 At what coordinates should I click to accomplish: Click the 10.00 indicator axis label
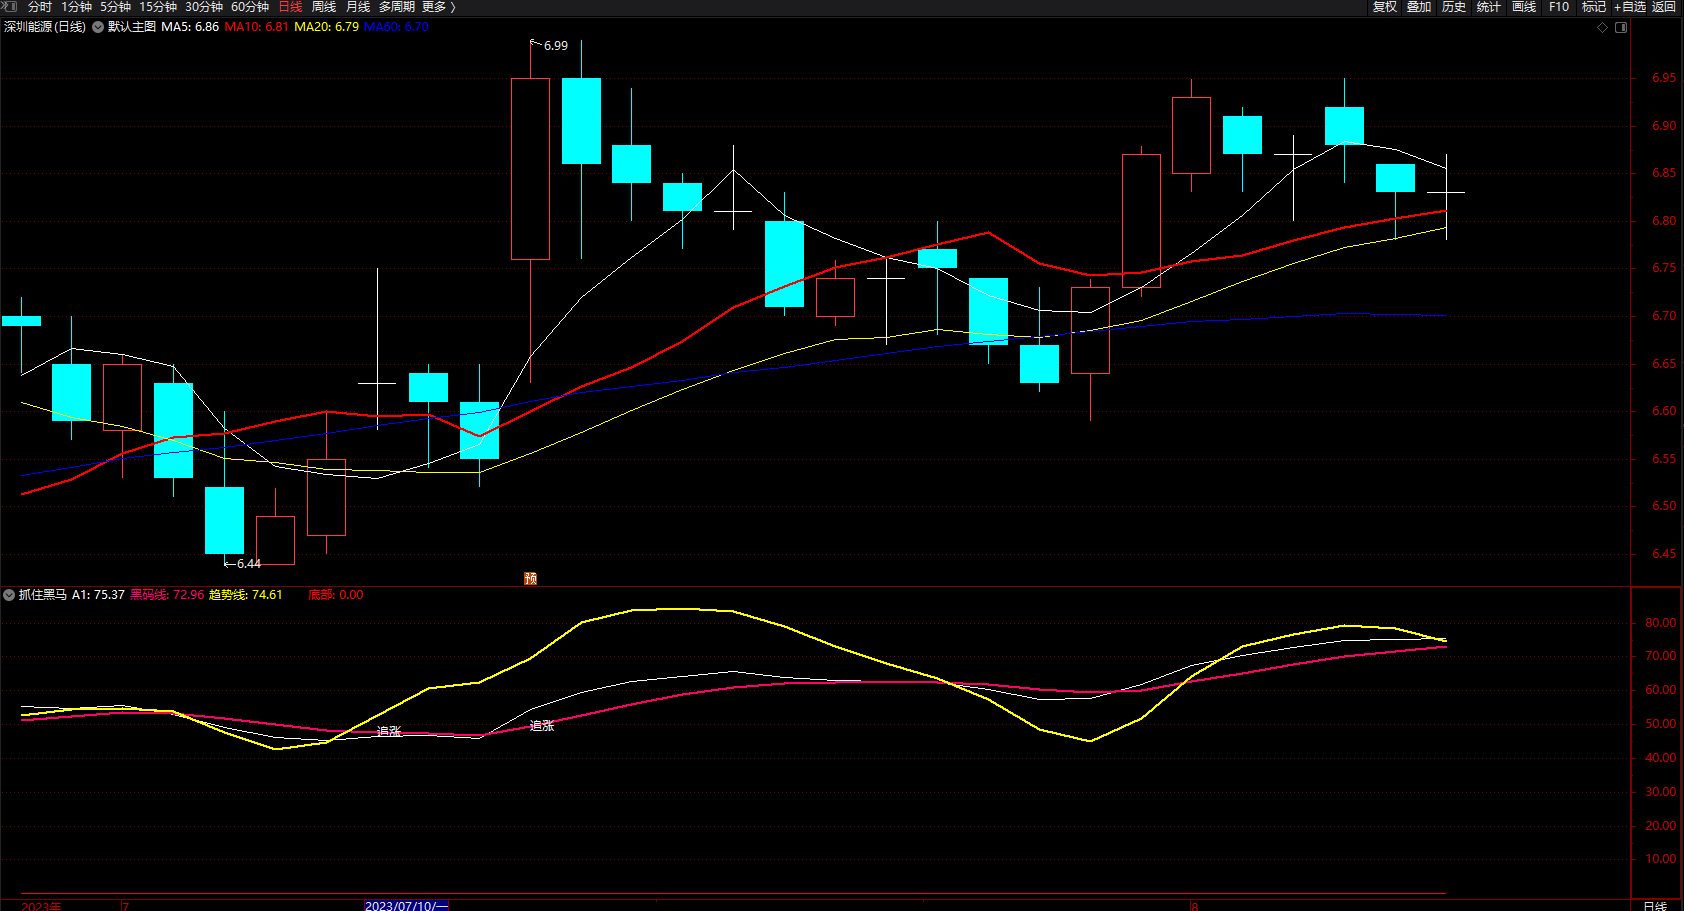1661,859
